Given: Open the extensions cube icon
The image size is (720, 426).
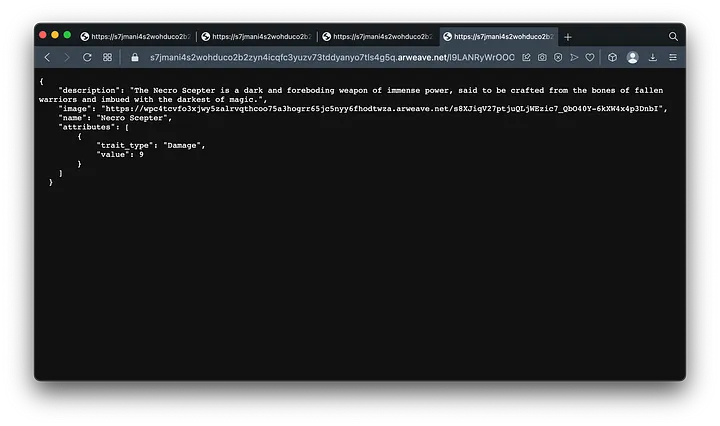Looking at the screenshot, I should pos(612,58).
